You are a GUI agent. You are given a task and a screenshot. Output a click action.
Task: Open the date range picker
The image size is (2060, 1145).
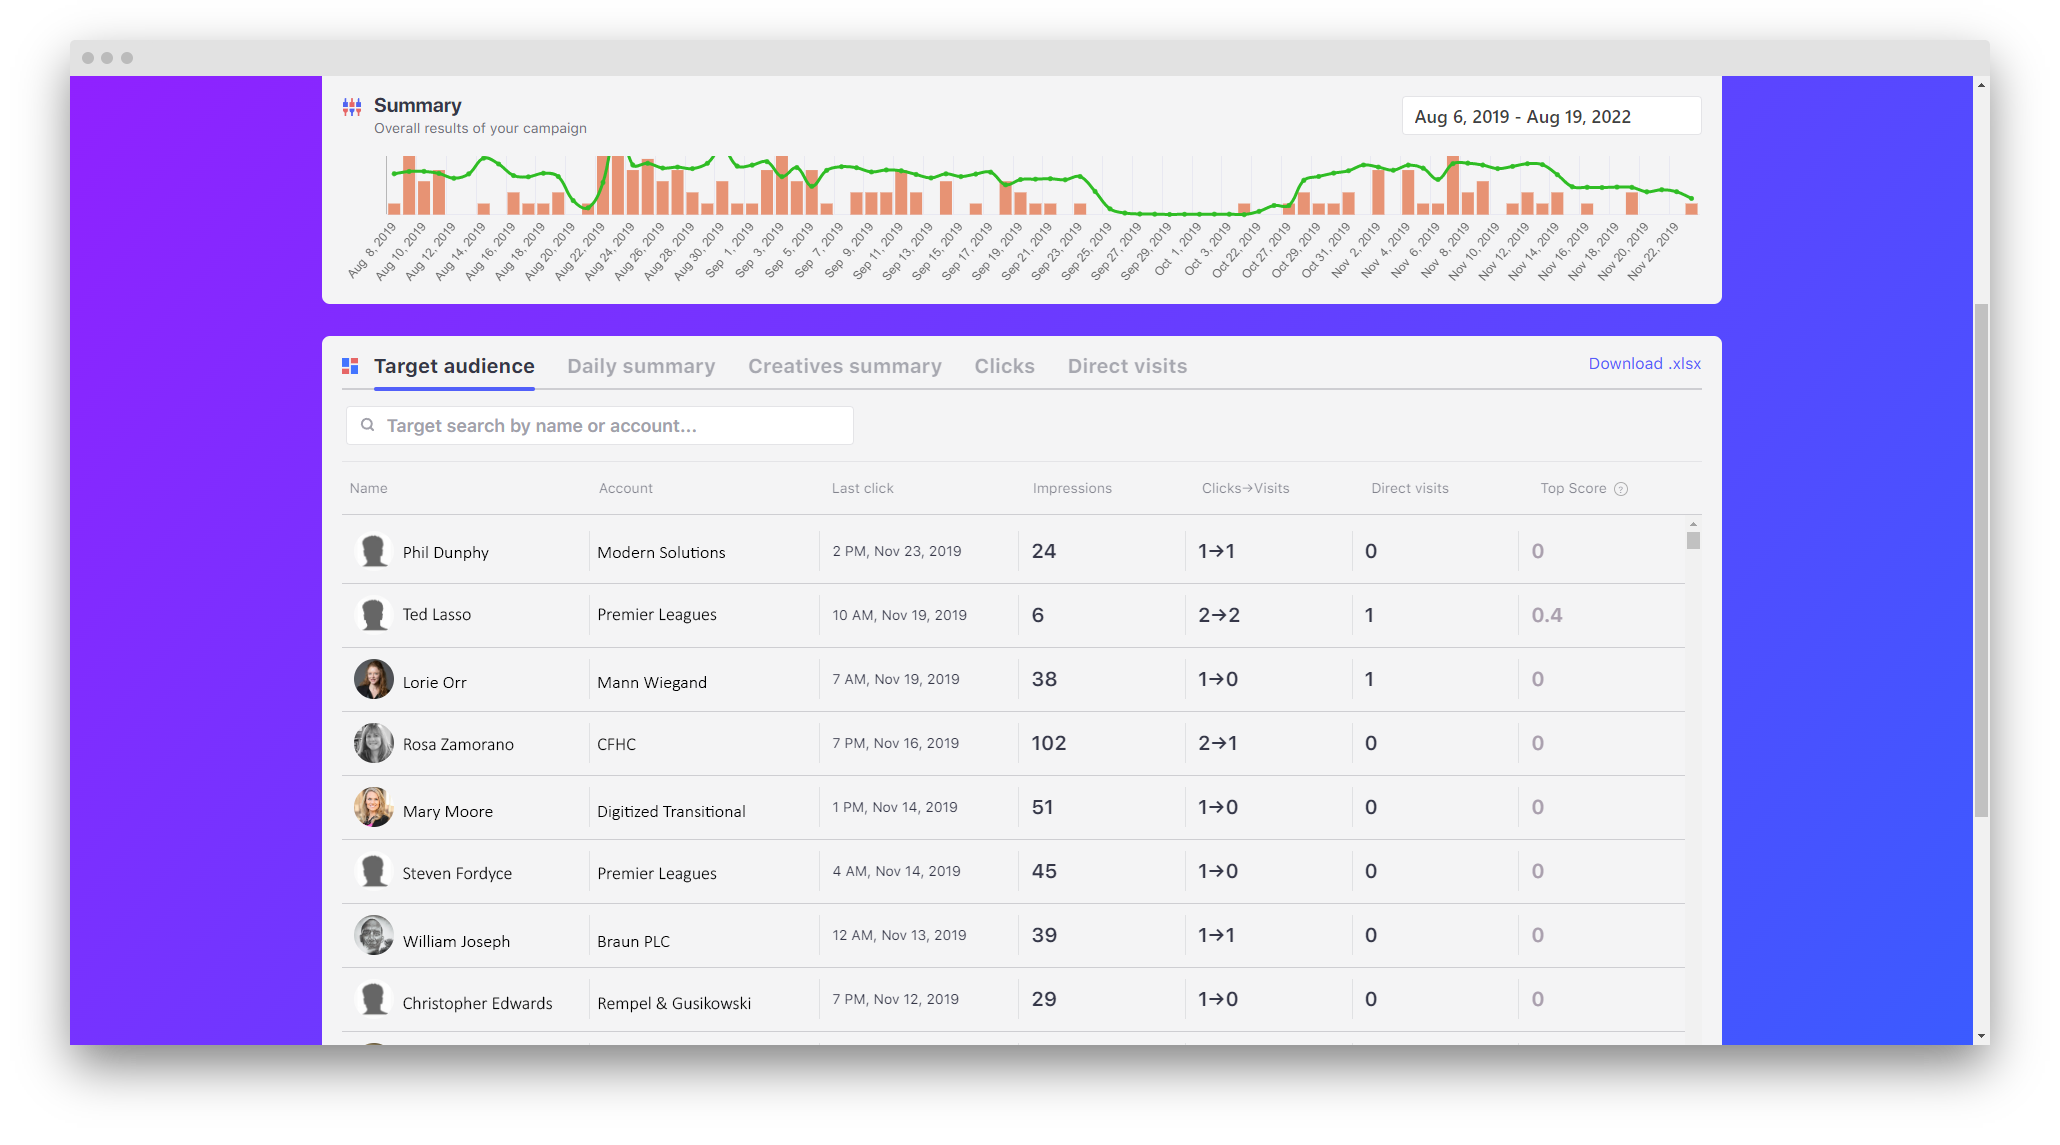[1550, 117]
